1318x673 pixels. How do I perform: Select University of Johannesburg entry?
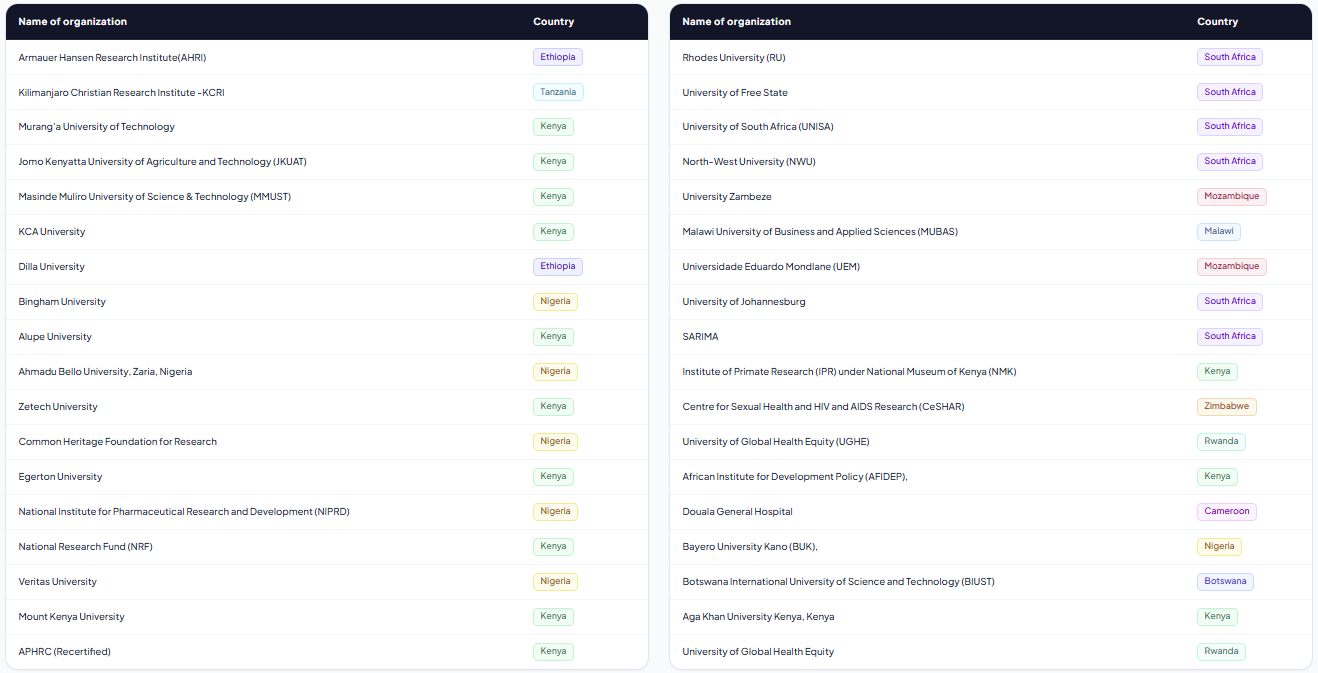[744, 302]
